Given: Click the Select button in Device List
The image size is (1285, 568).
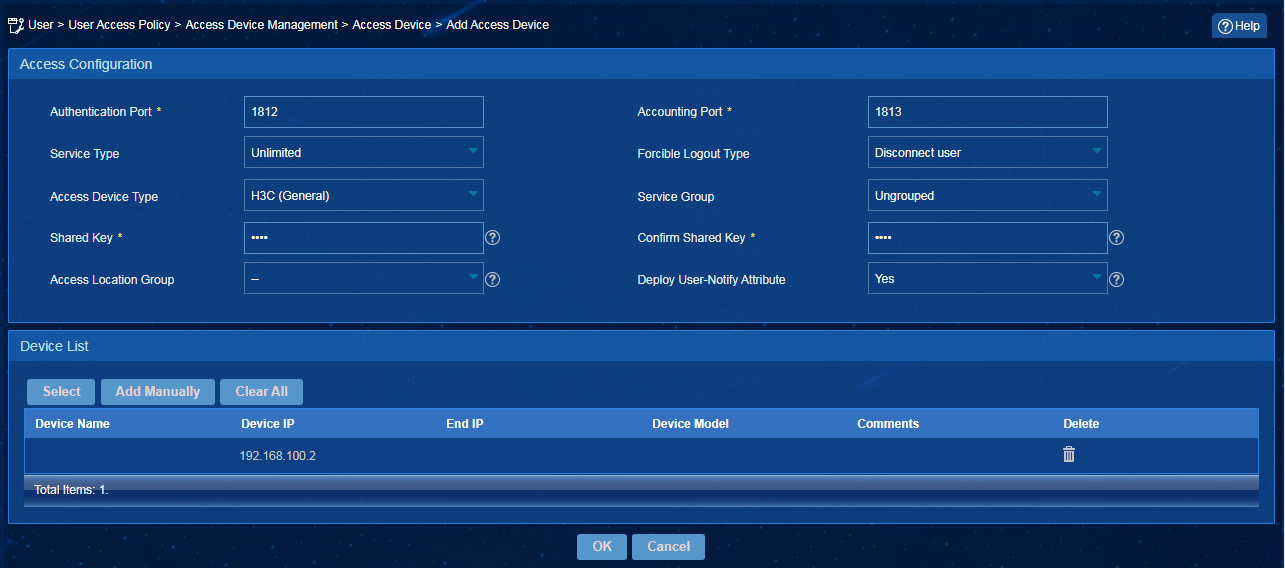Looking at the screenshot, I should coord(61,392).
